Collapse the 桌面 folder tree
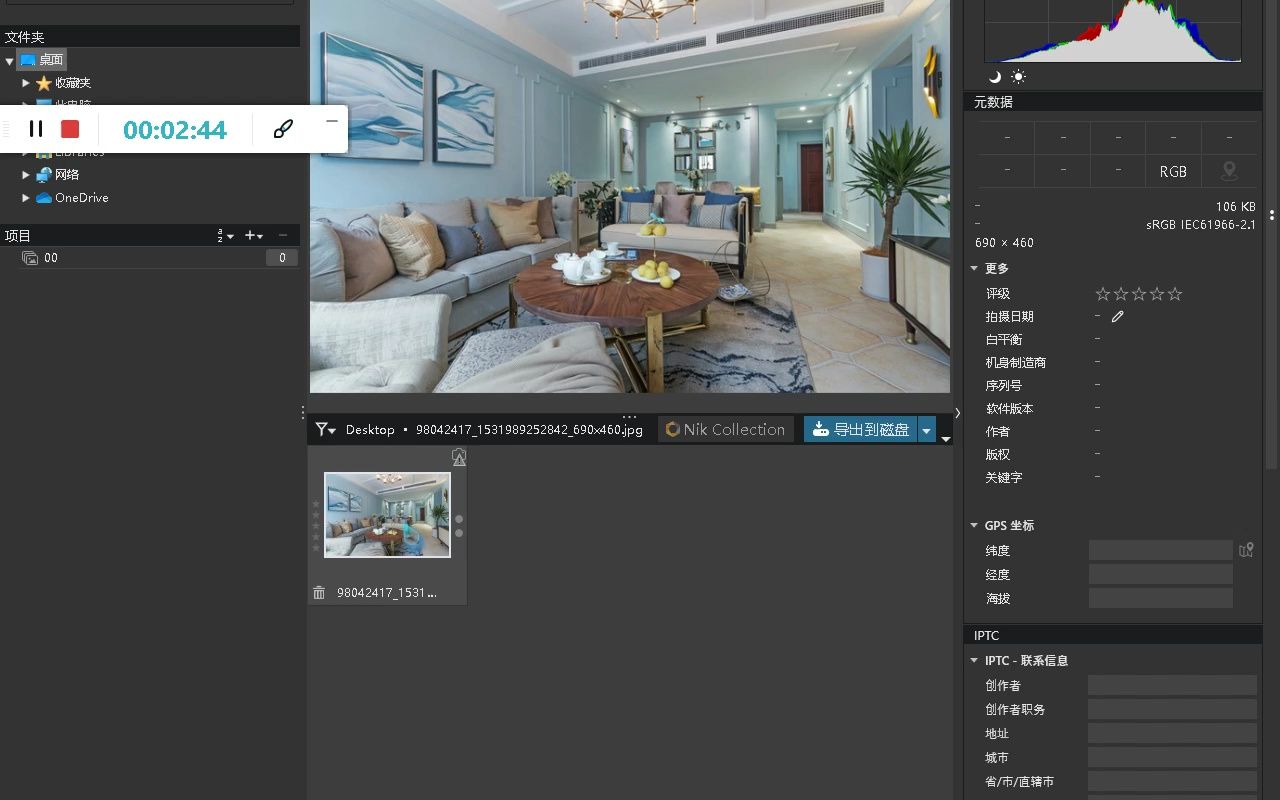The image size is (1280, 800). pyautogui.click(x=9, y=58)
